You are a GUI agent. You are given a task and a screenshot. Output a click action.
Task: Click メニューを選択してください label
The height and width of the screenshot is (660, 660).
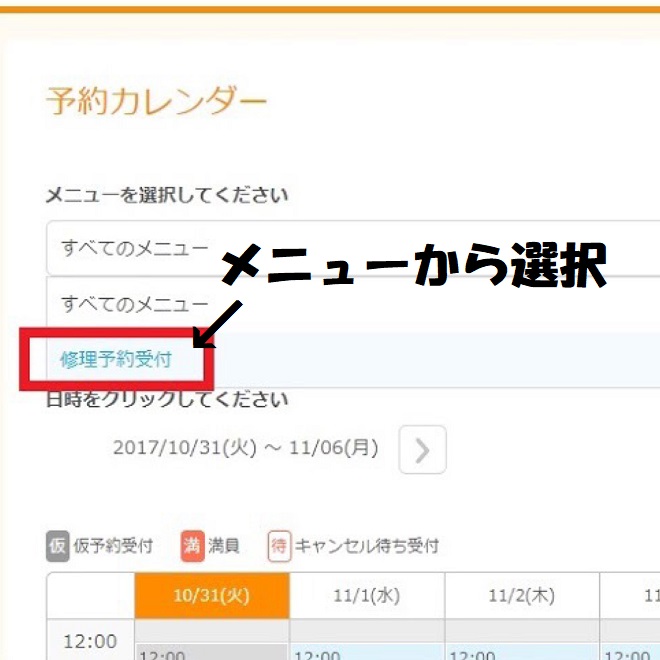pyautogui.click(x=167, y=195)
